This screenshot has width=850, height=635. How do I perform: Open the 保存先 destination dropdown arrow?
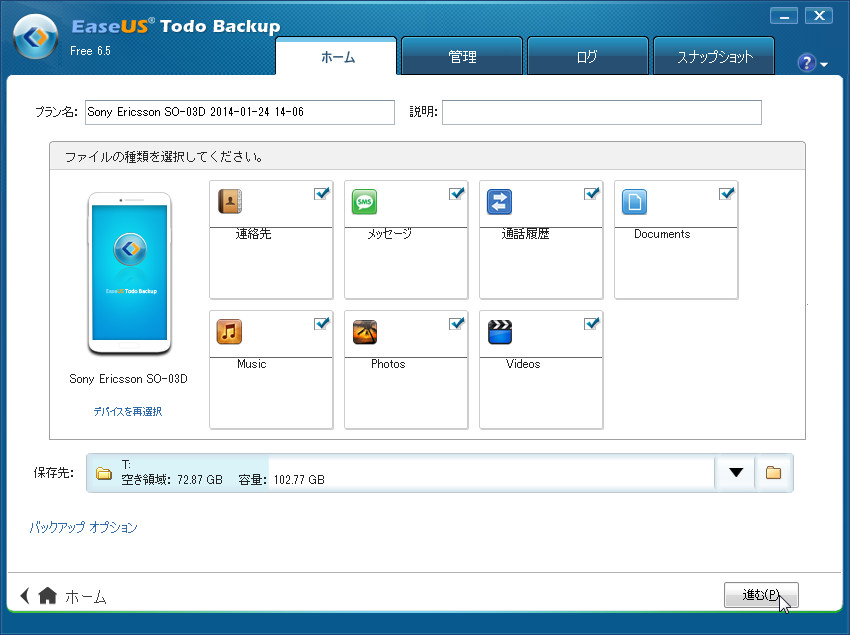point(735,473)
